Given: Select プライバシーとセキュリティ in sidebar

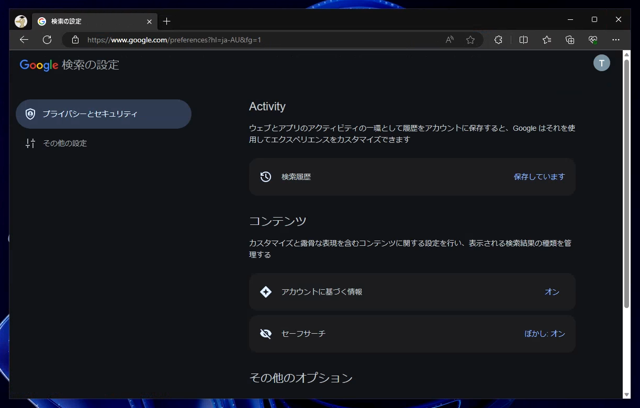Looking at the screenshot, I should point(103,114).
